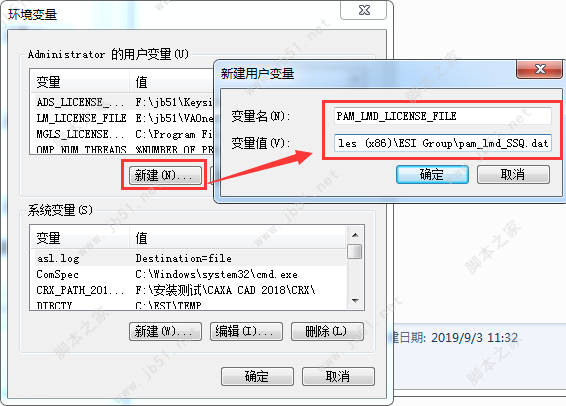
Task: Click the system variables scrollbar thumb
Action: click(355, 252)
